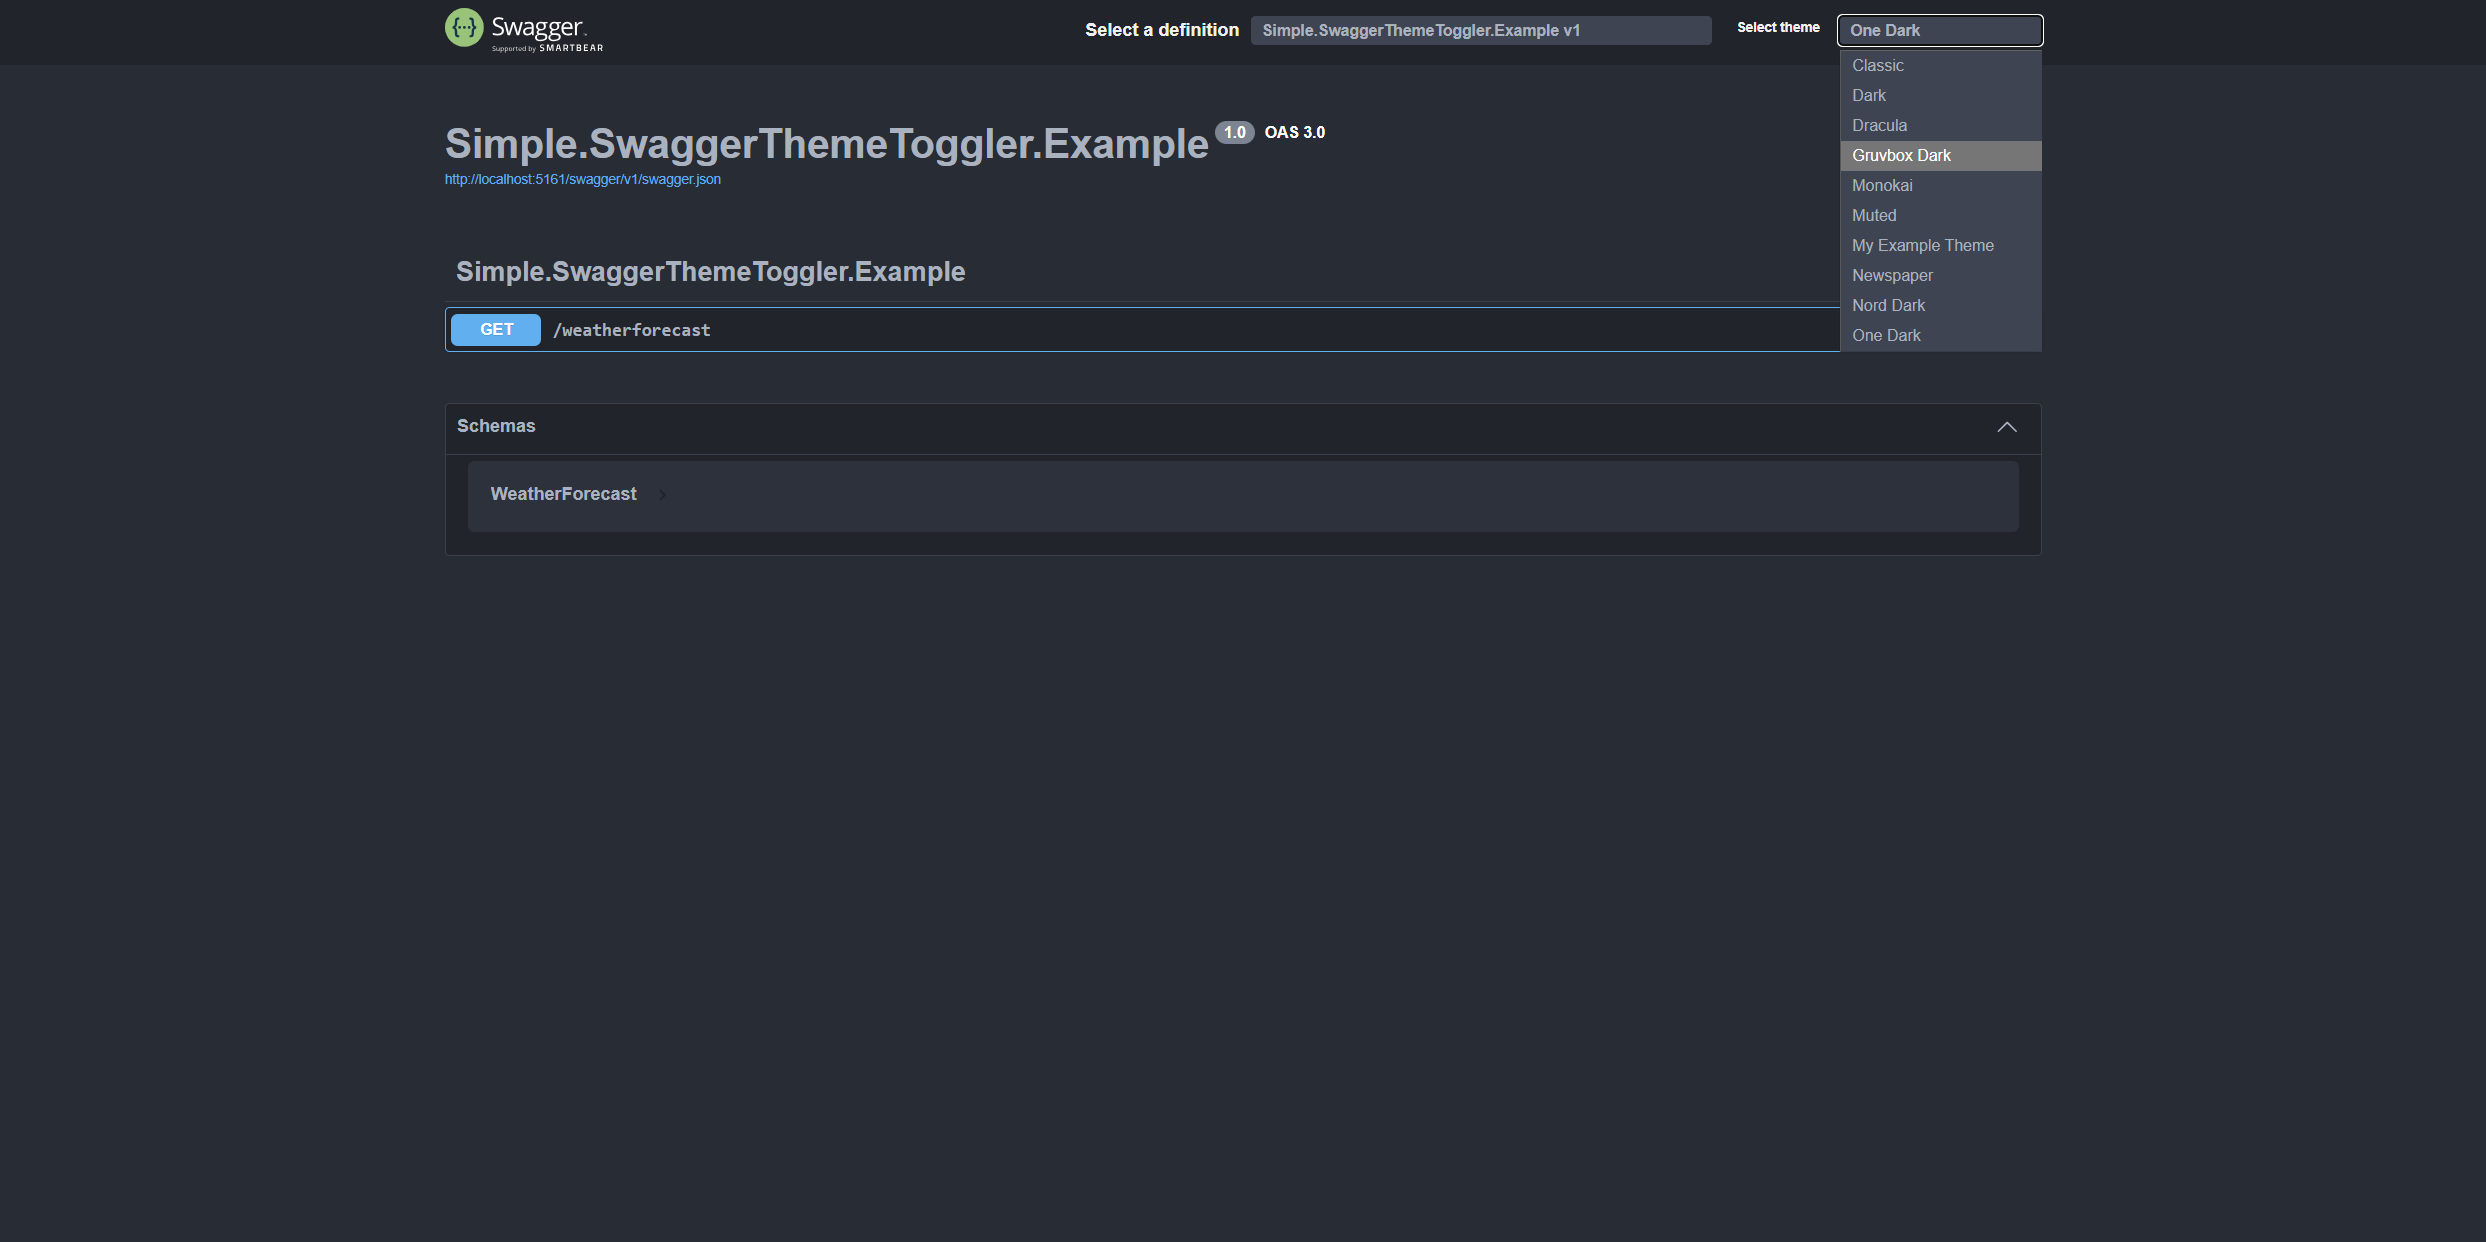This screenshot has height=1242, width=2486.
Task: Apply the Newspaper theme
Action: tap(1892, 275)
